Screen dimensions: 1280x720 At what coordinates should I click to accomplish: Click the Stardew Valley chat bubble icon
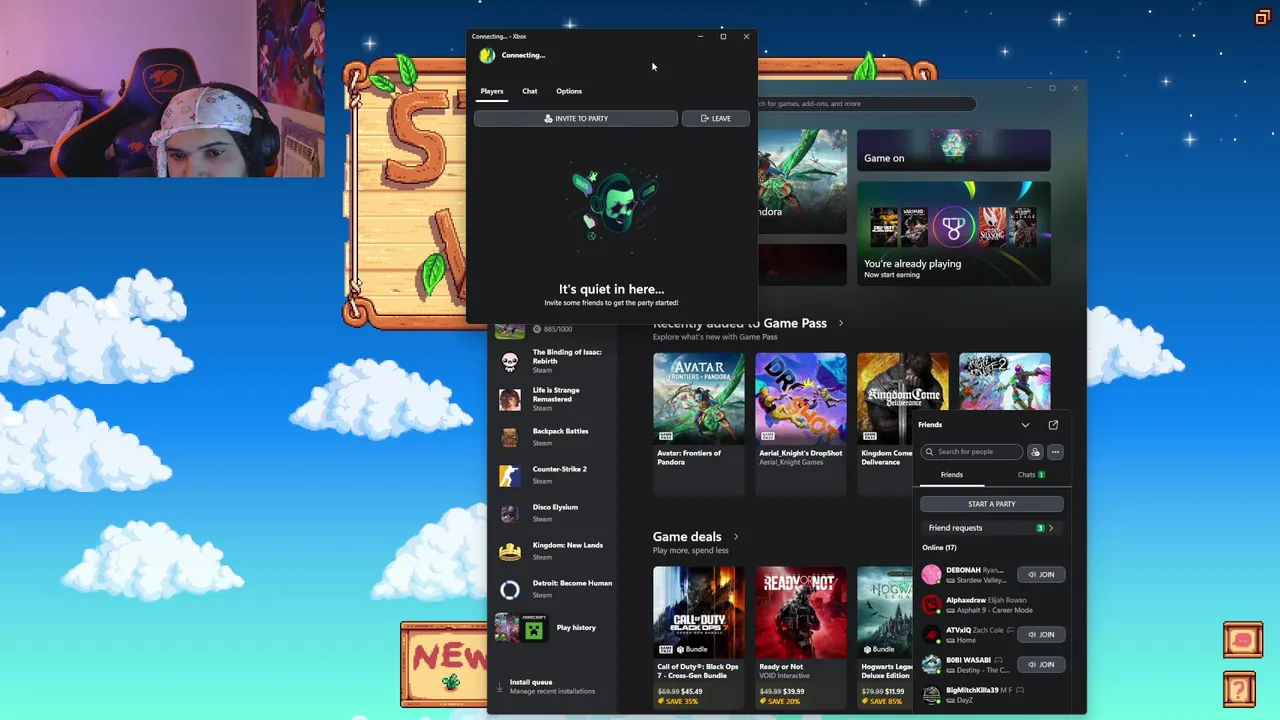click(x=1243, y=640)
